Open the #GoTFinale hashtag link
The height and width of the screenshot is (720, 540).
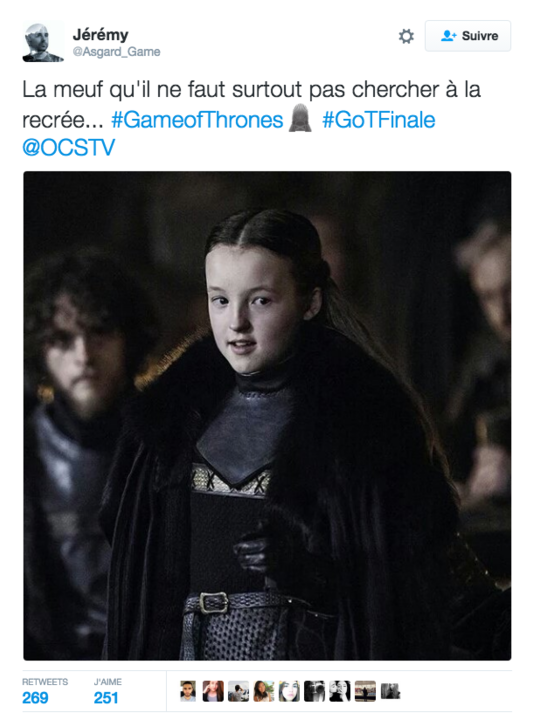(x=378, y=120)
